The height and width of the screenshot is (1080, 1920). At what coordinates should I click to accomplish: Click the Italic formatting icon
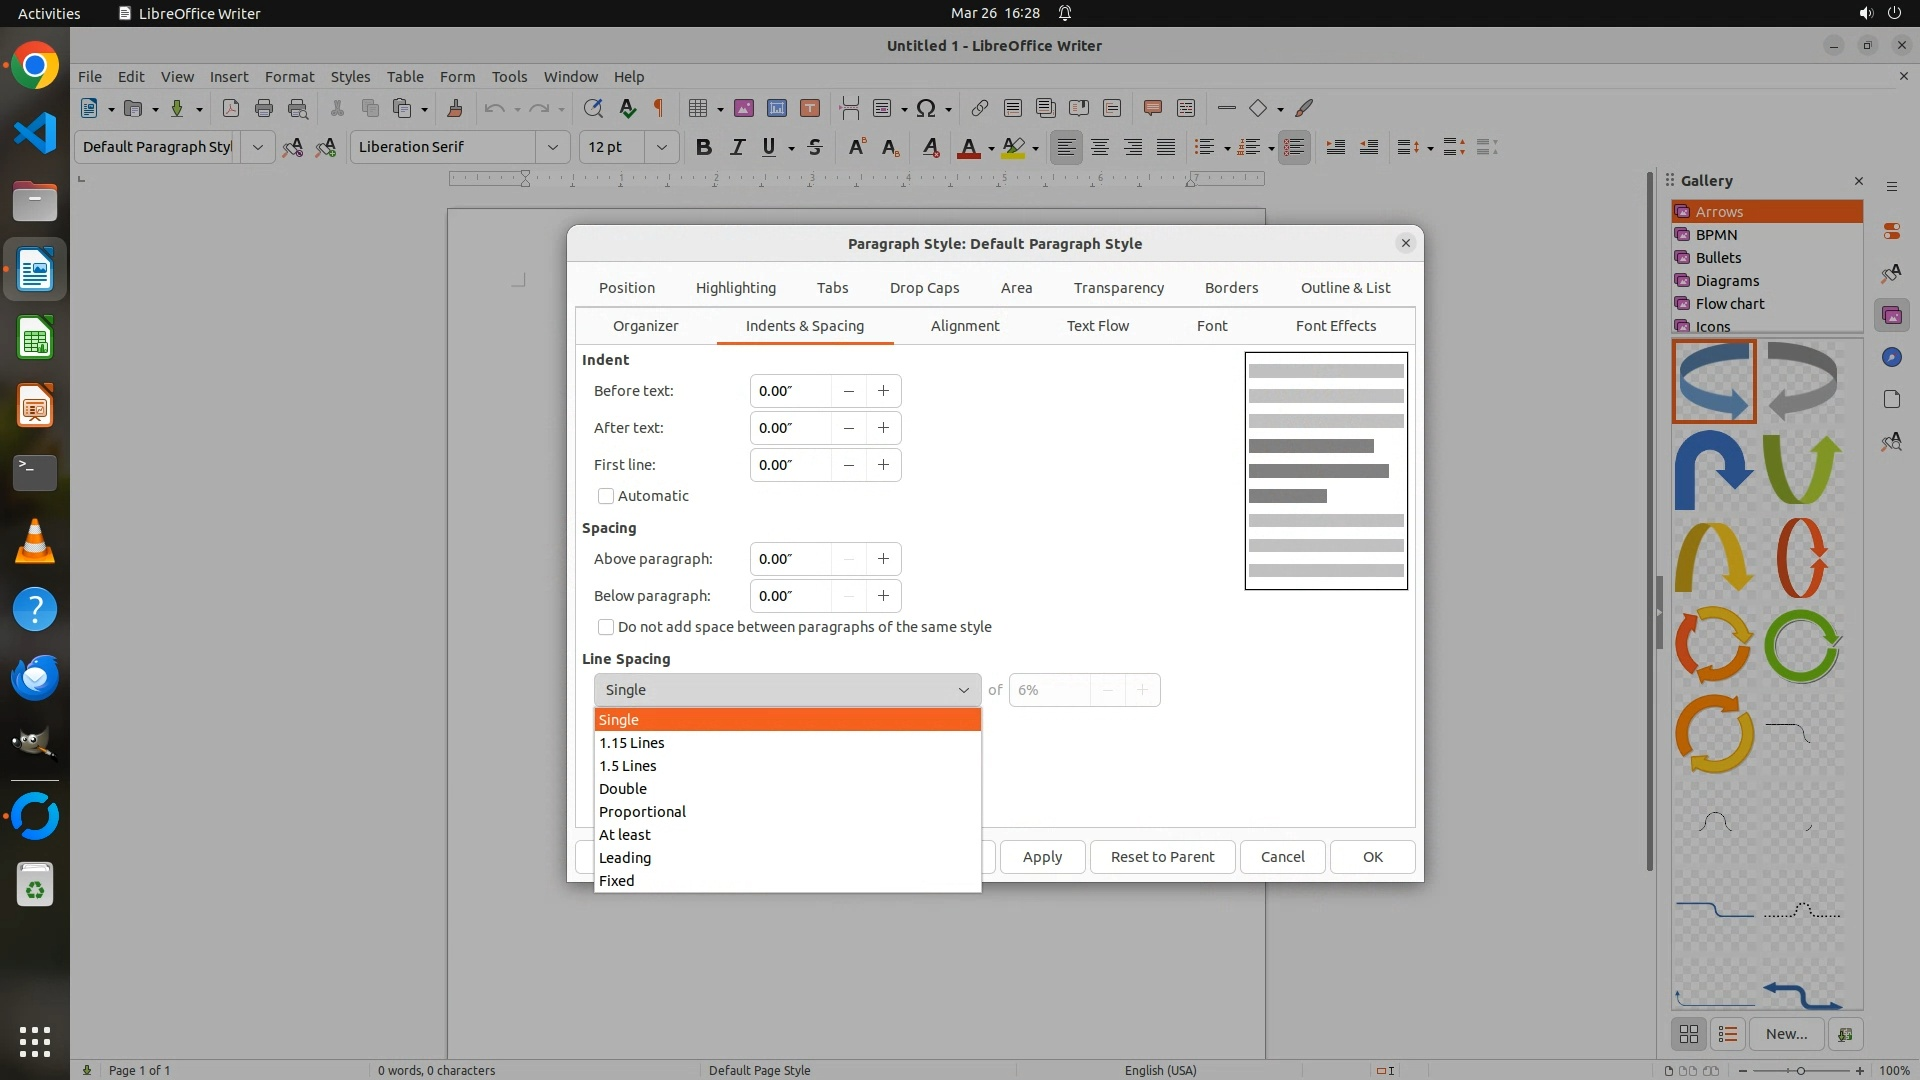click(737, 147)
